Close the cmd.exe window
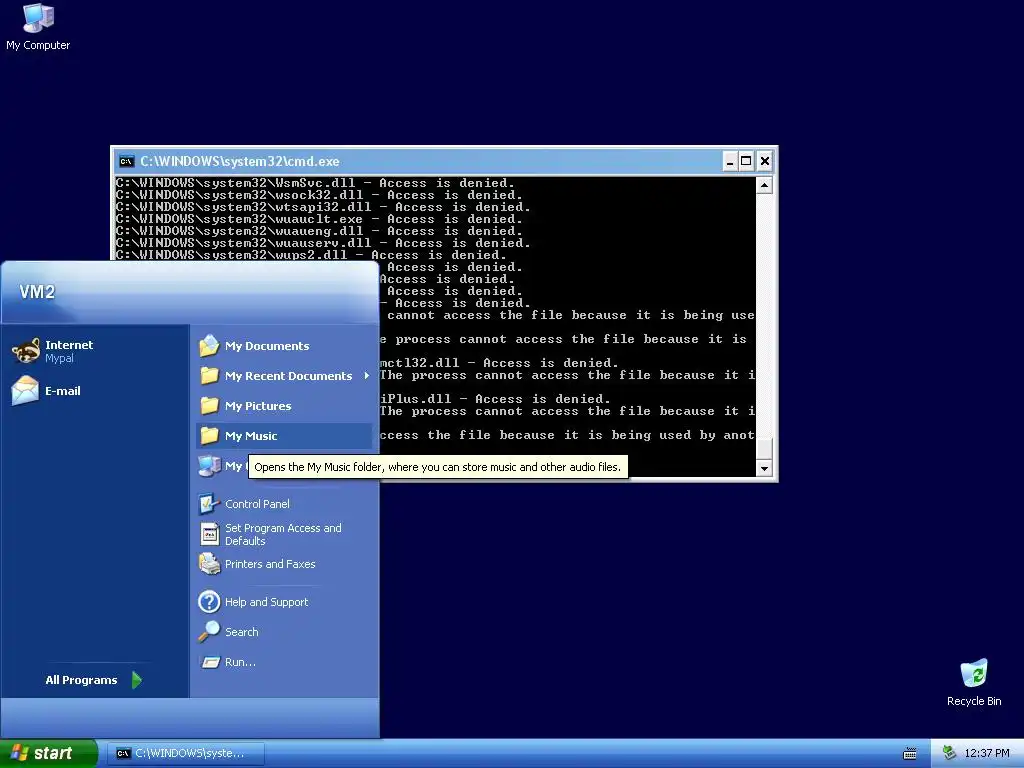The width and height of the screenshot is (1024, 768). pyautogui.click(x=764, y=161)
